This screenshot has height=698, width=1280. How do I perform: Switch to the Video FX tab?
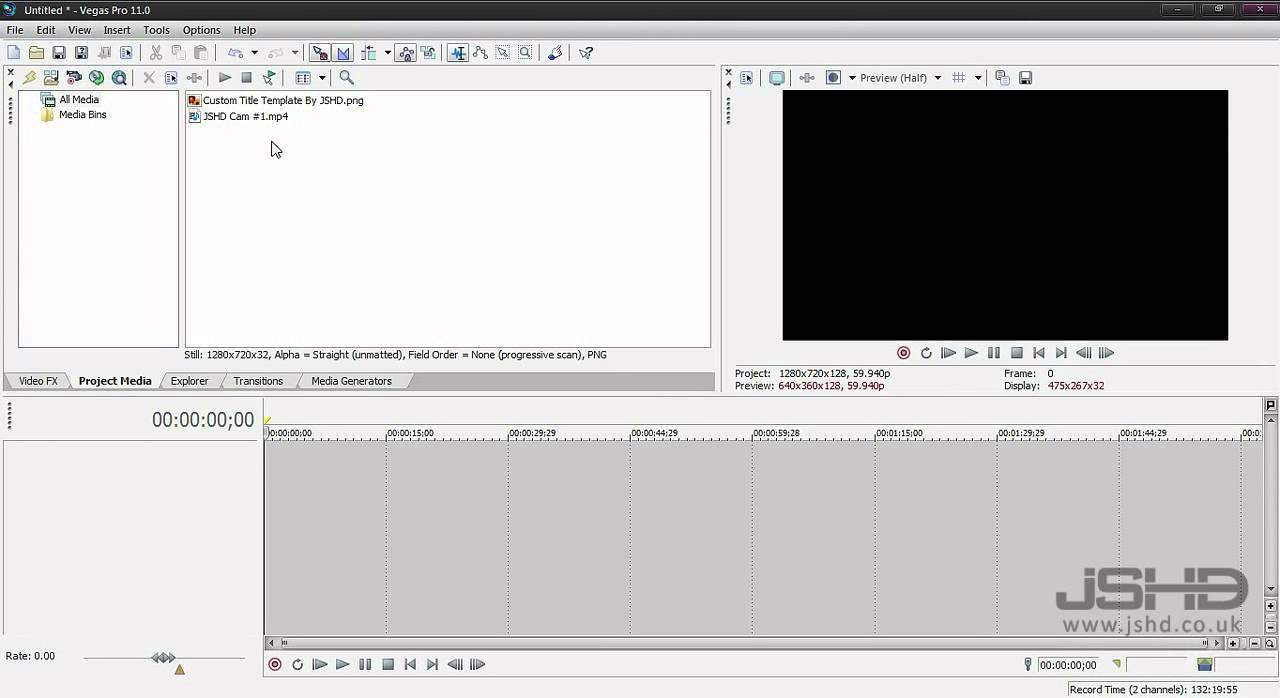click(x=38, y=381)
